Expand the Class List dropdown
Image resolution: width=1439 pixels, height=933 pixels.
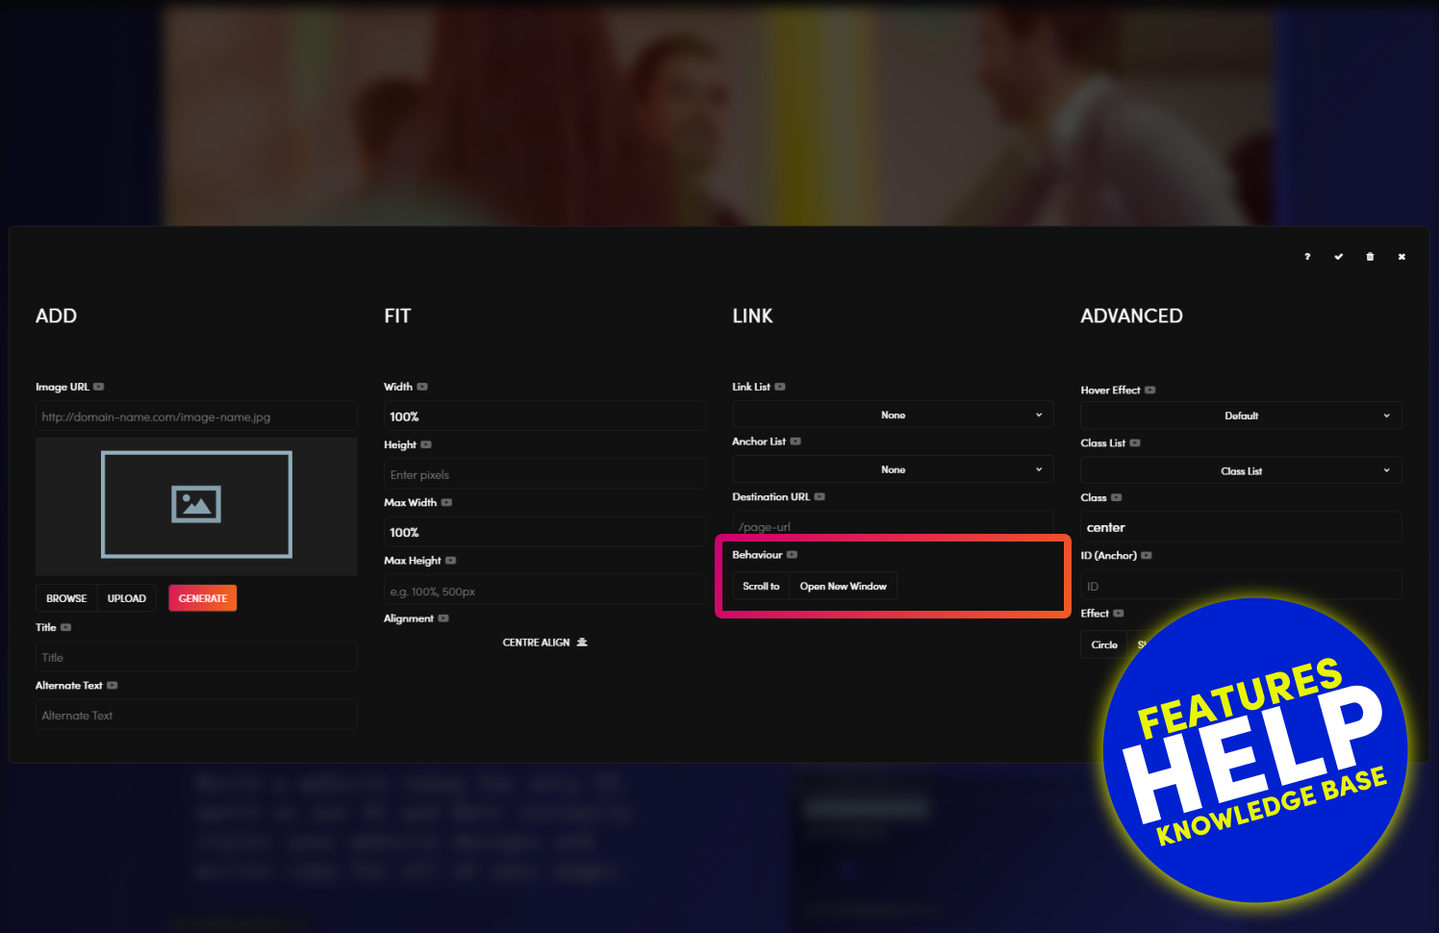[x=1241, y=471]
